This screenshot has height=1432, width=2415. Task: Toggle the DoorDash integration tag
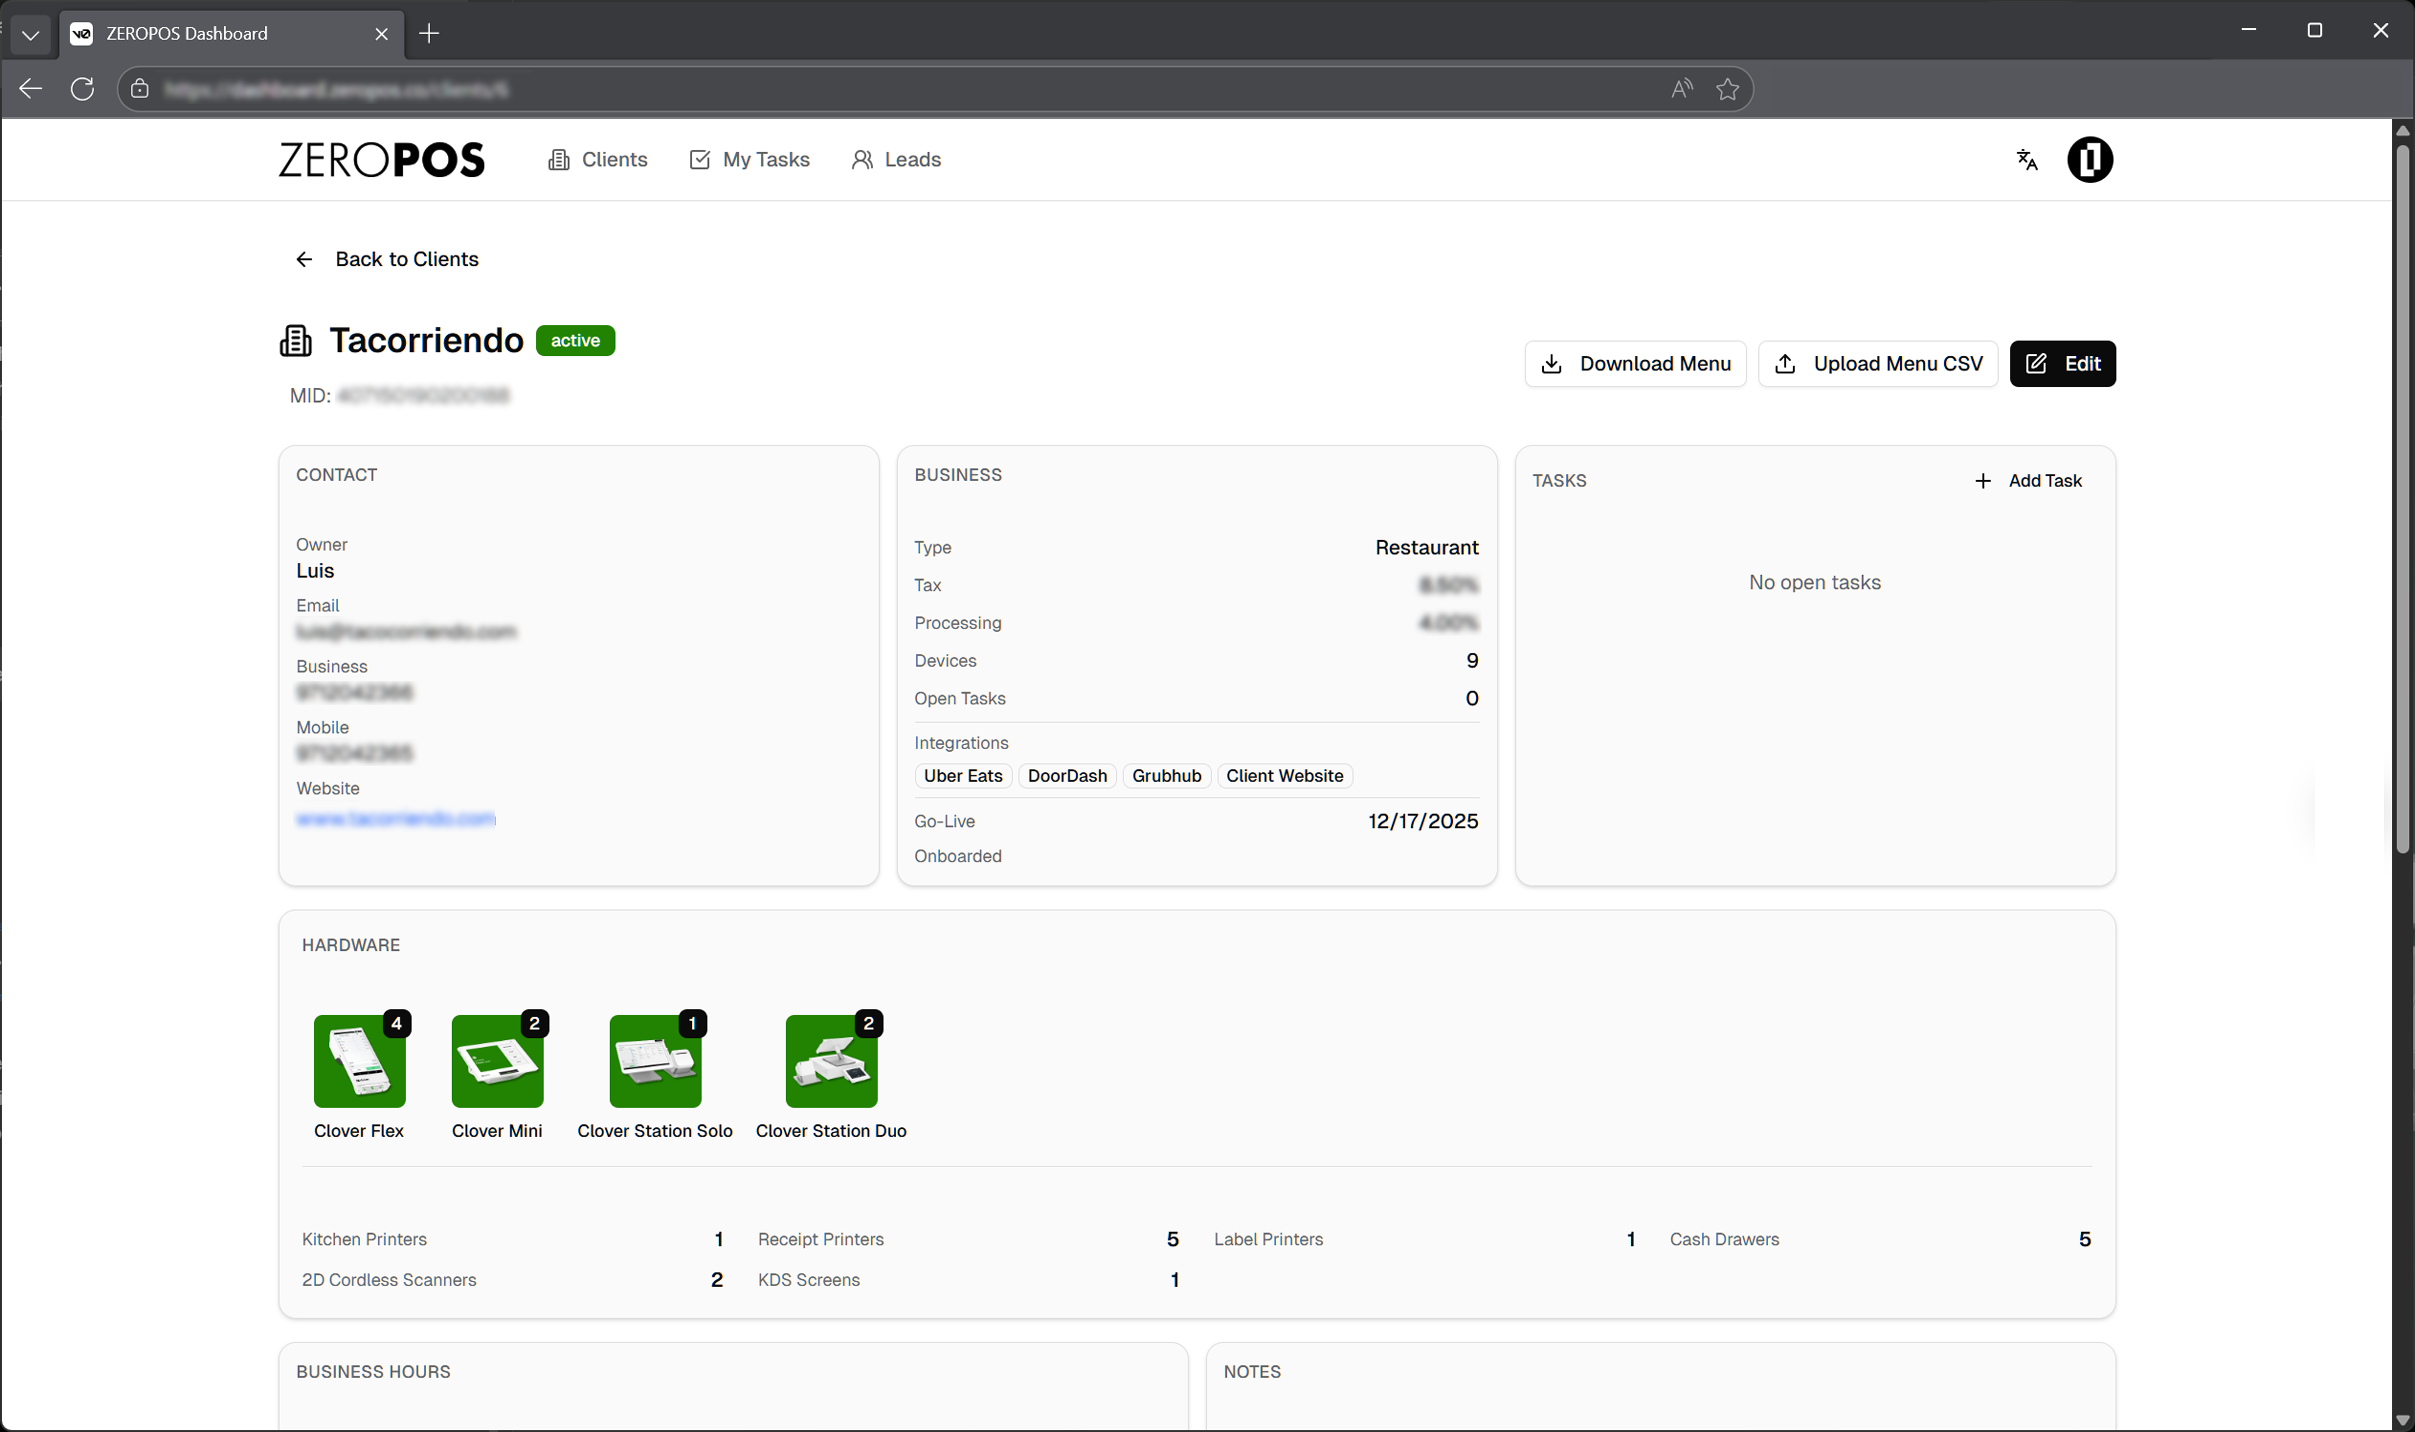[x=1066, y=776]
